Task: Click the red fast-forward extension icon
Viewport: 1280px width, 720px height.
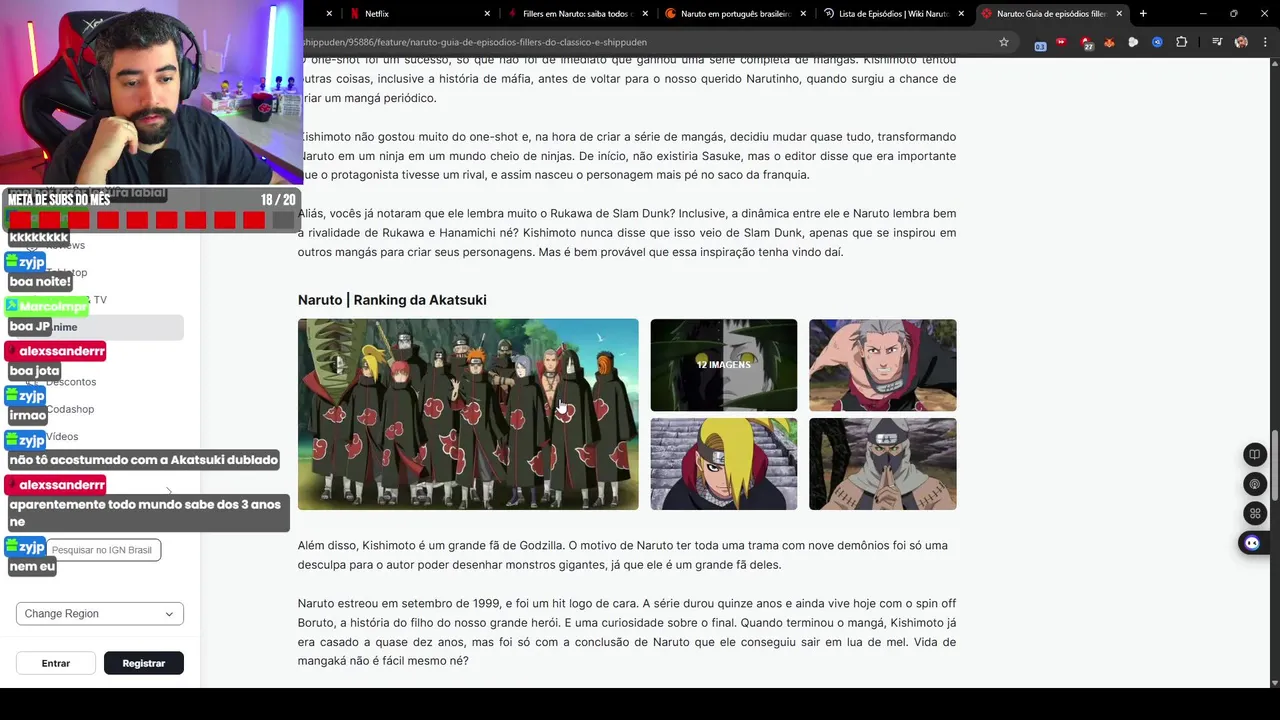Action: coord(1061,42)
